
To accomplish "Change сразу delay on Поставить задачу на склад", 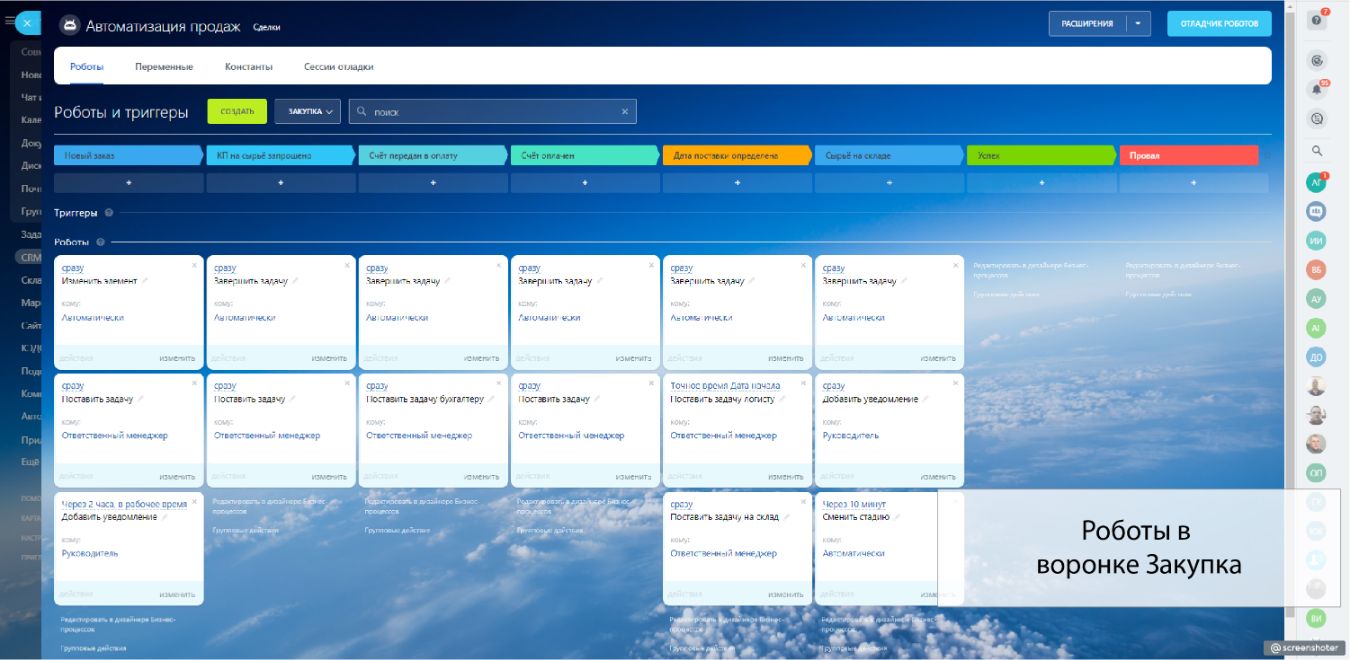I will click(x=681, y=504).
